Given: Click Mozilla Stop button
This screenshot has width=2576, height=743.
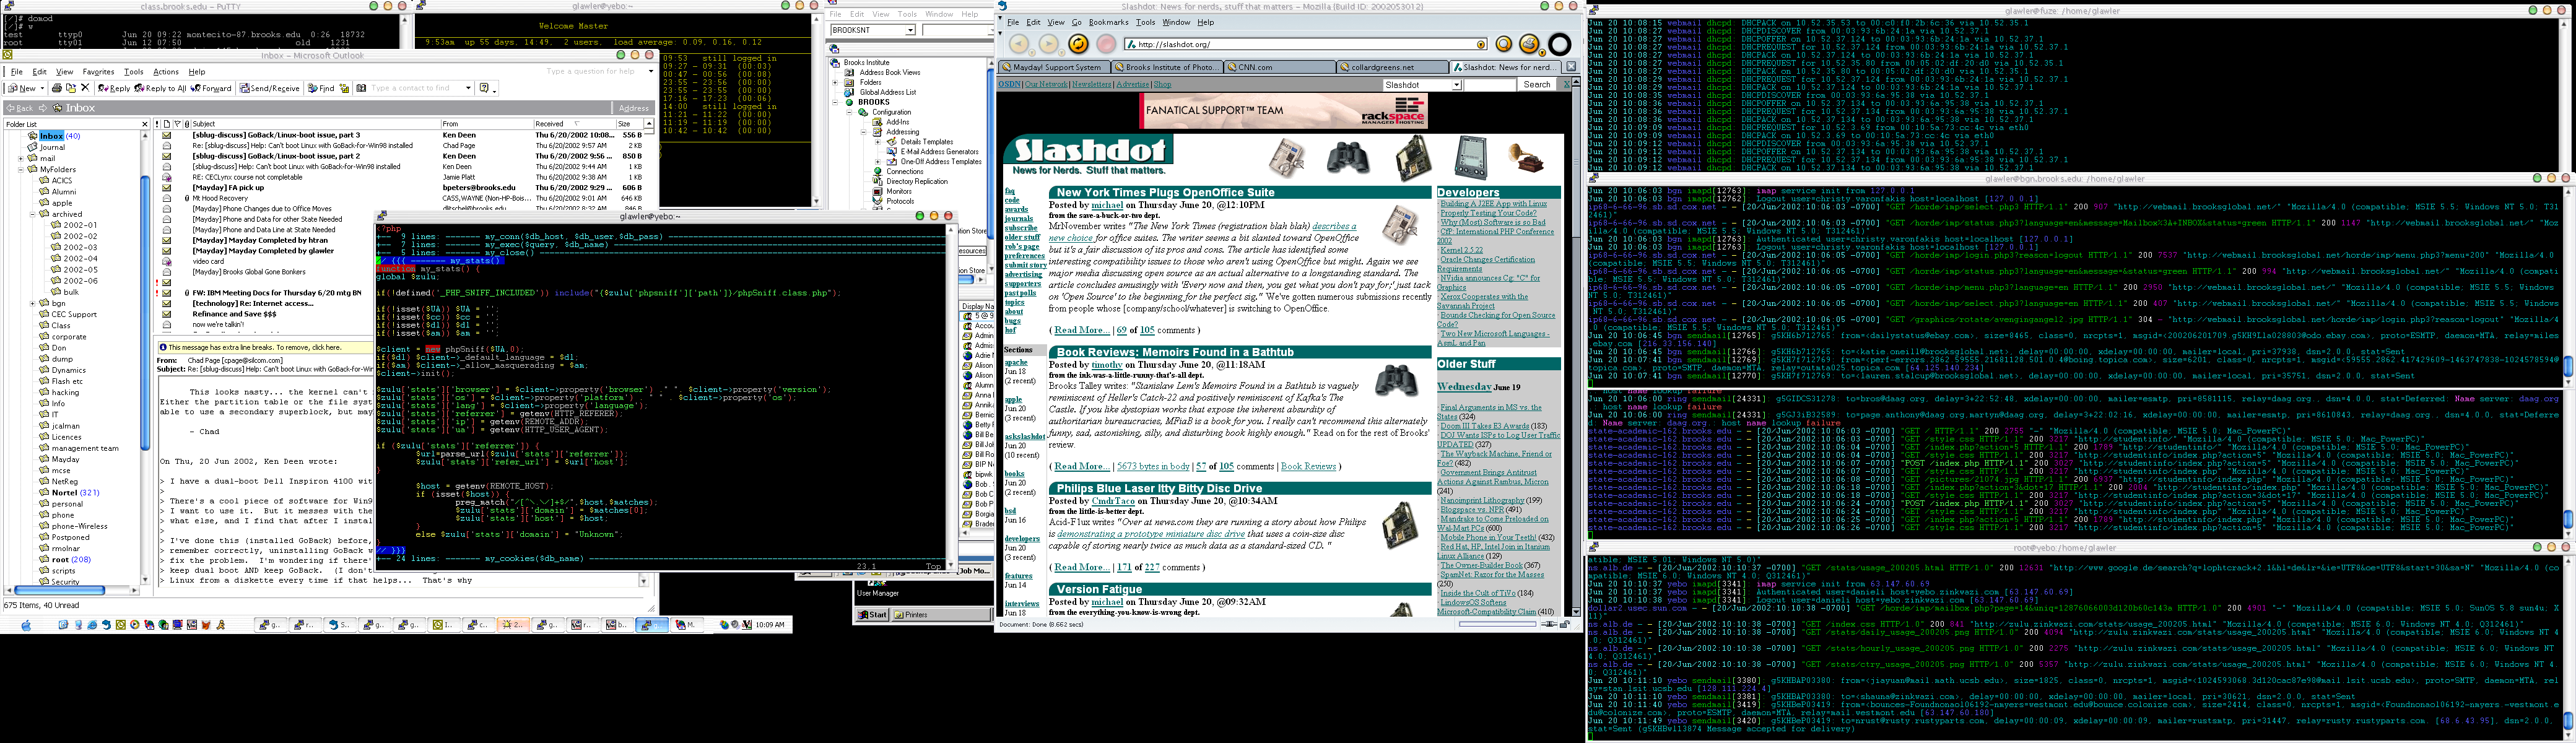Looking at the screenshot, I should (1106, 44).
